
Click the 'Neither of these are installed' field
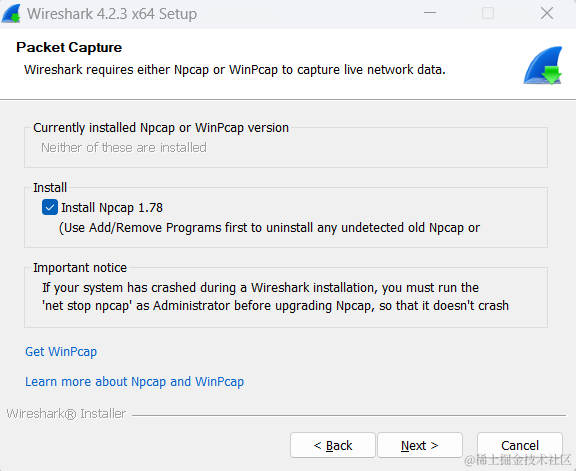pyautogui.click(x=124, y=148)
